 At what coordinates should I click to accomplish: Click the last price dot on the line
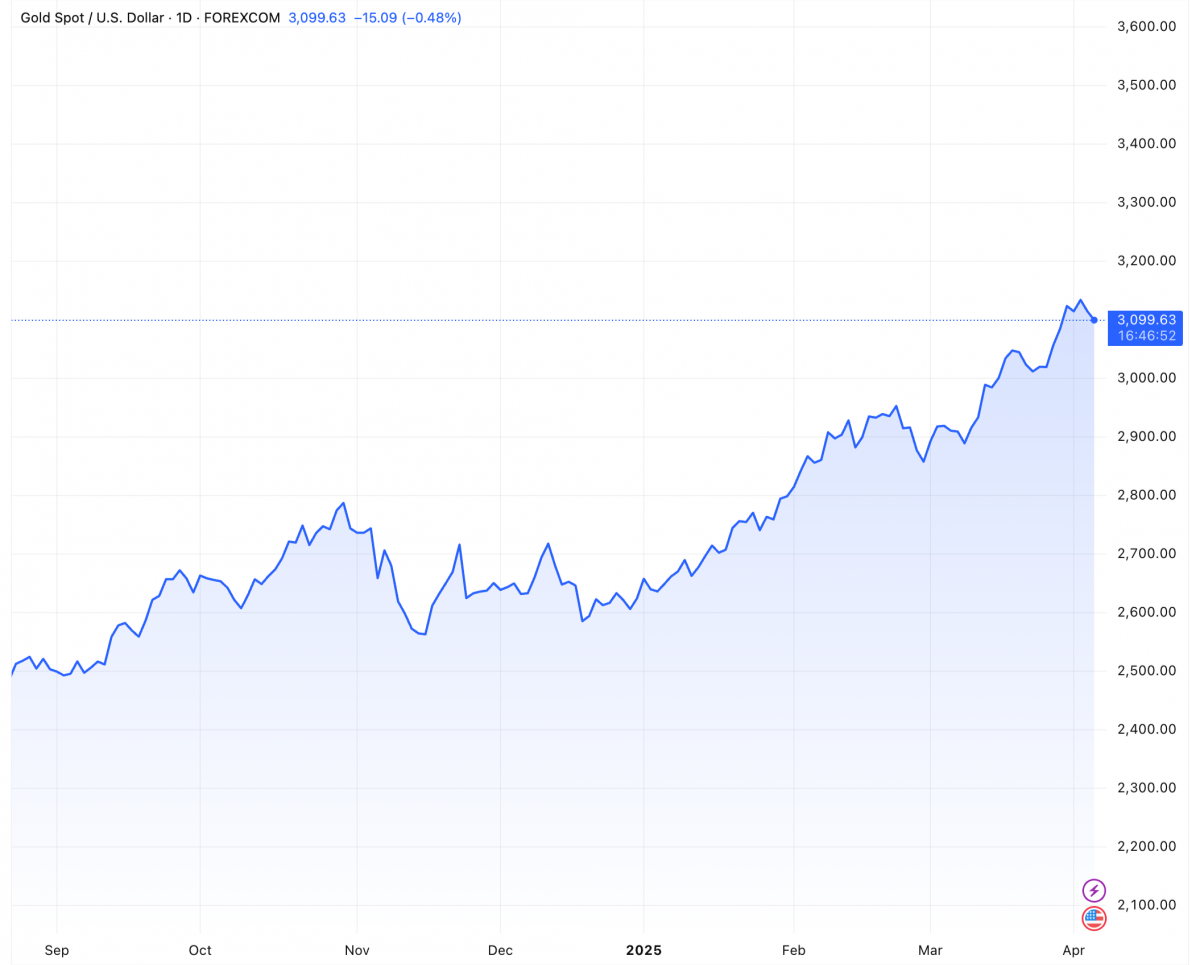[1094, 320]
